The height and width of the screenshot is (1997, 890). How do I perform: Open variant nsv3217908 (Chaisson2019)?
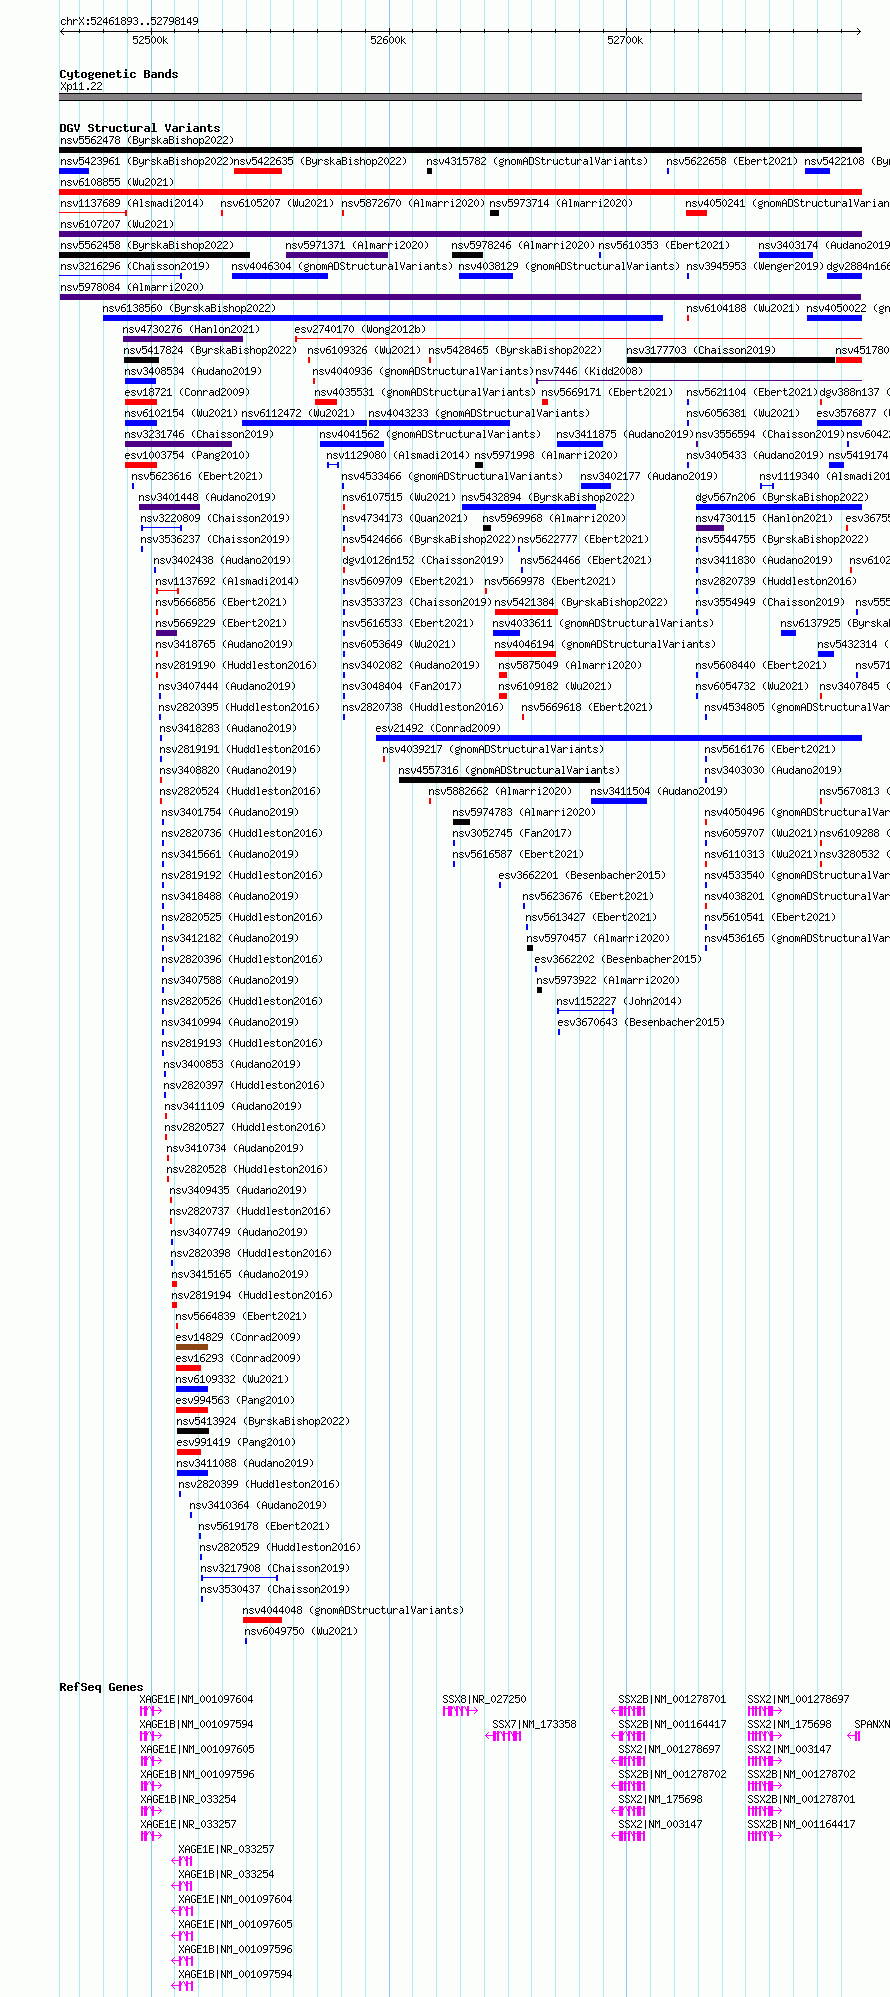point(275,1568)
